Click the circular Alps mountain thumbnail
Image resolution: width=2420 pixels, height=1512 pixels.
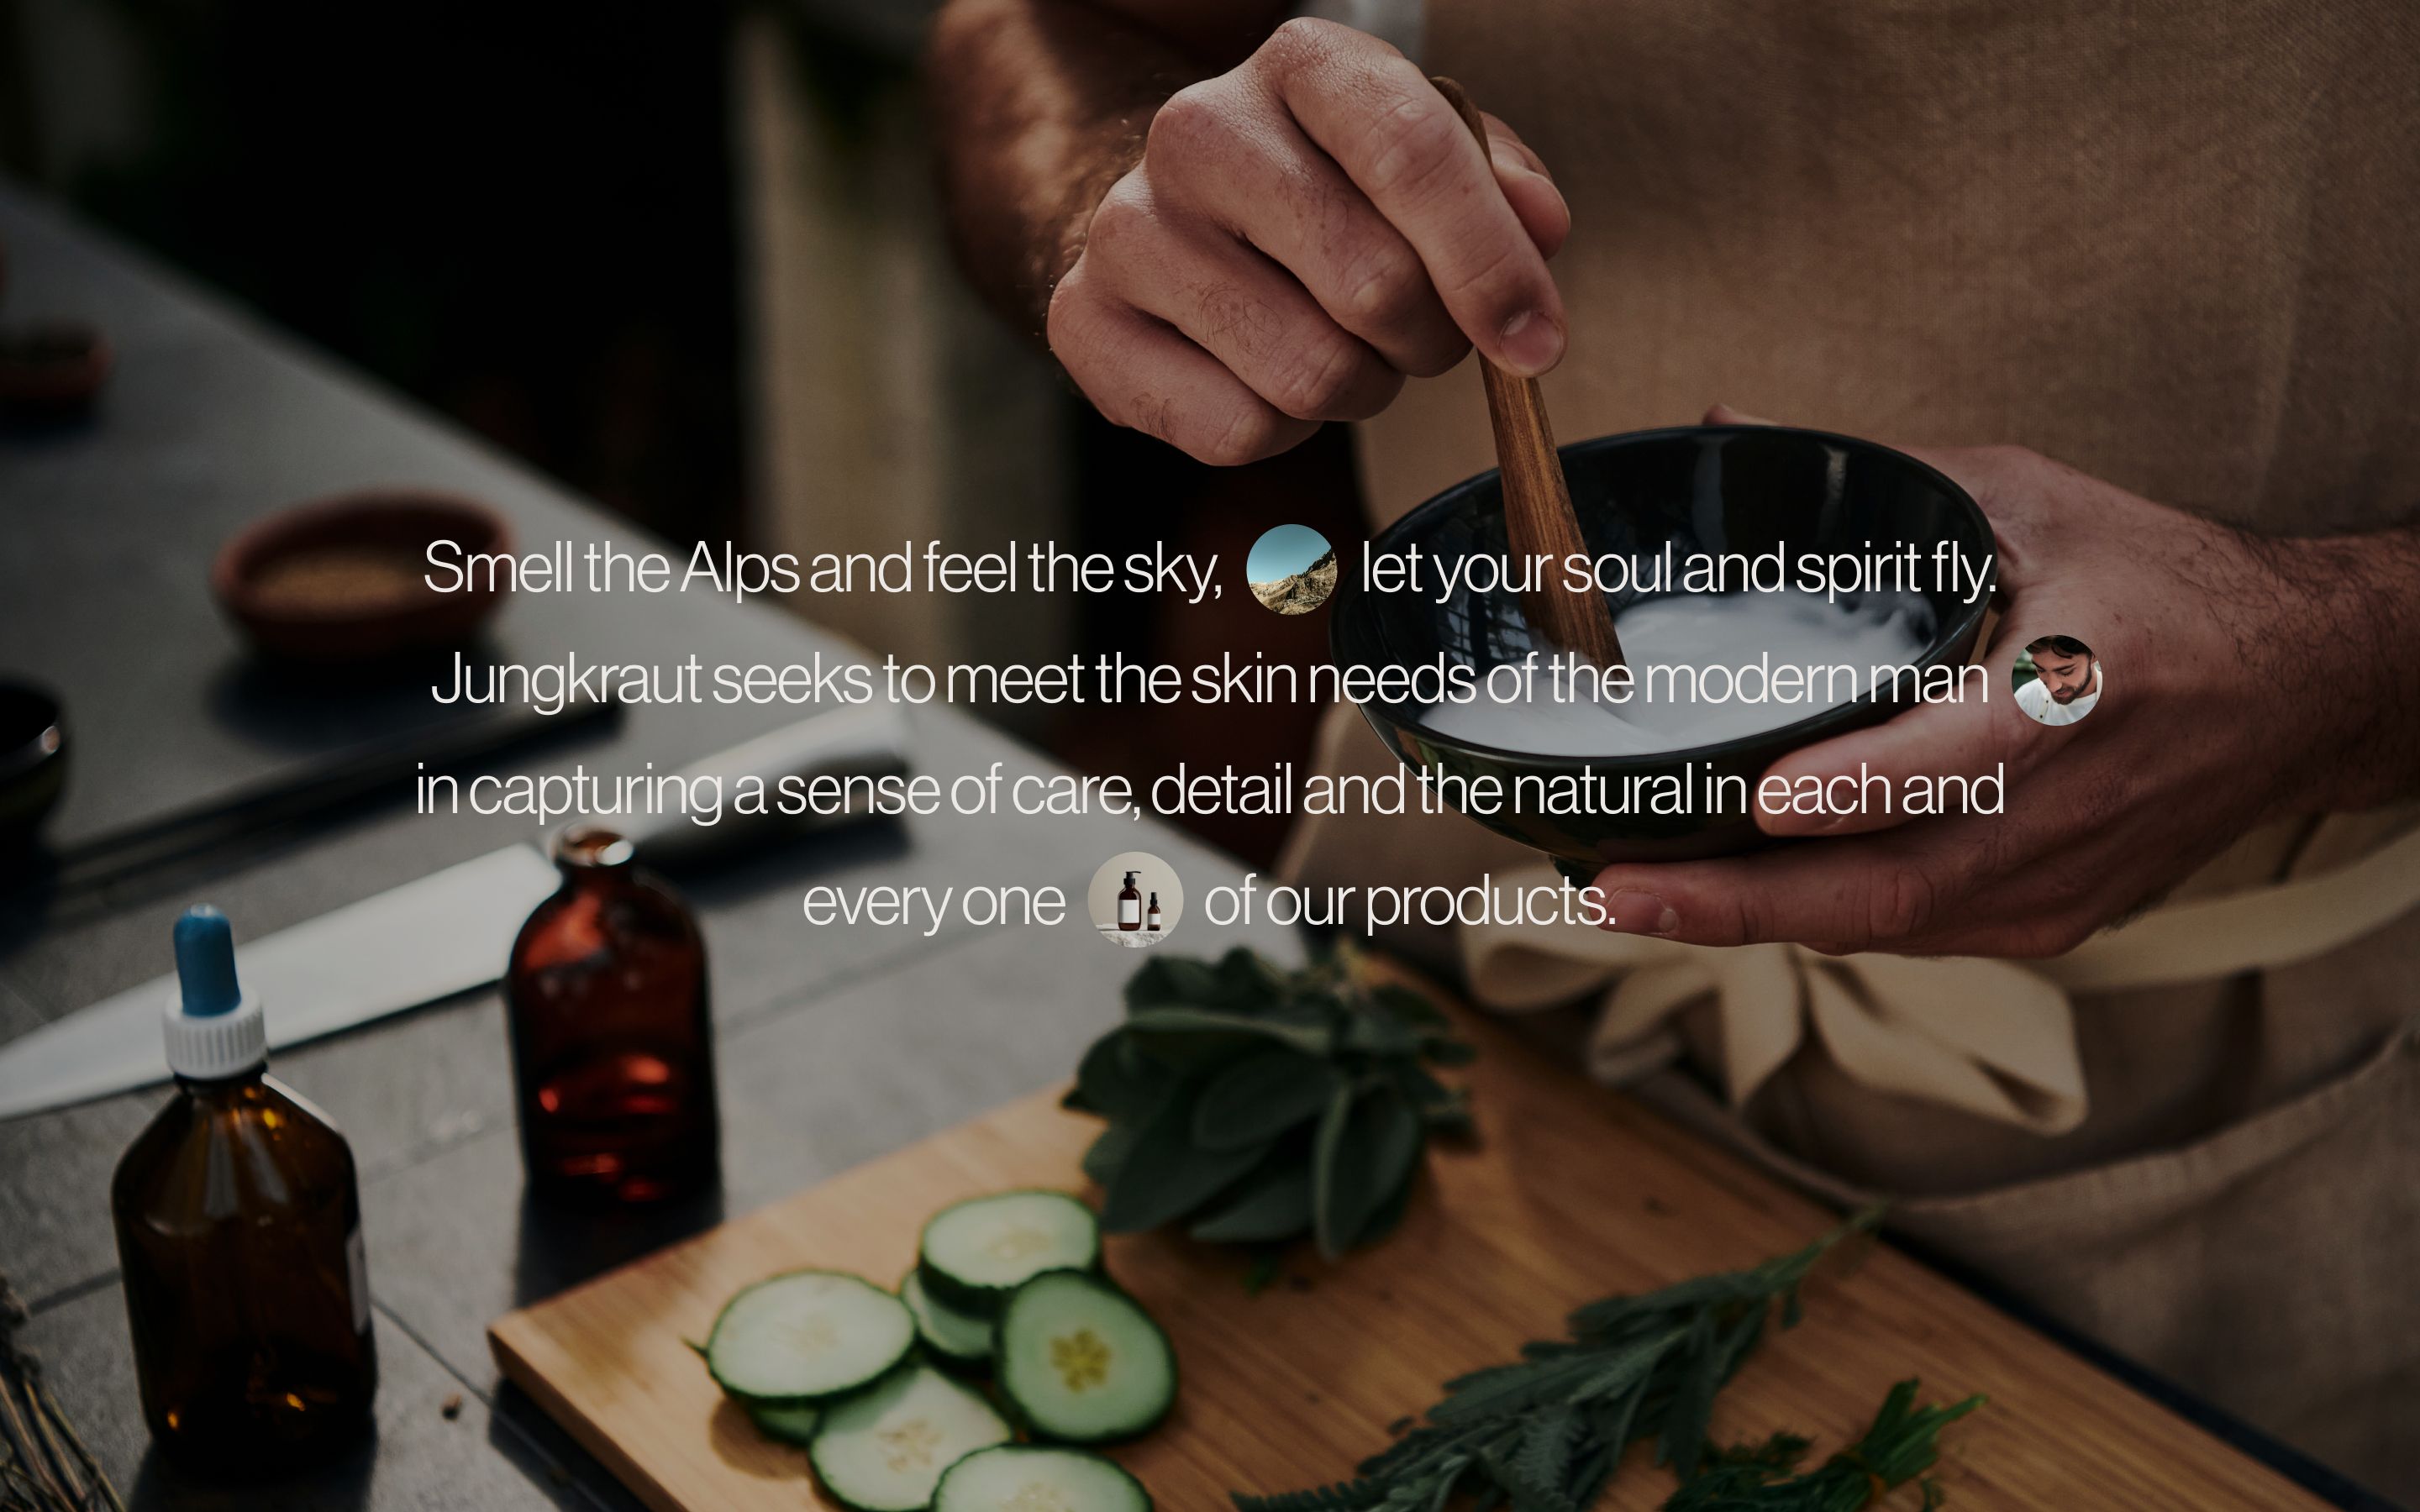[1291, 569]
